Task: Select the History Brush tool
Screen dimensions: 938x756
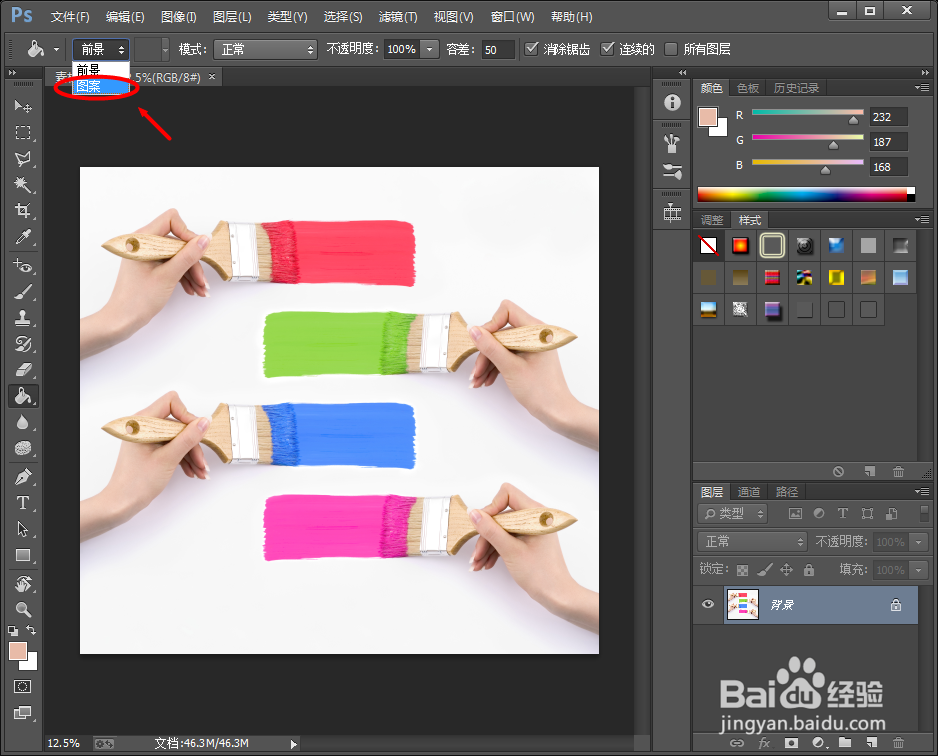Action: 23,344
